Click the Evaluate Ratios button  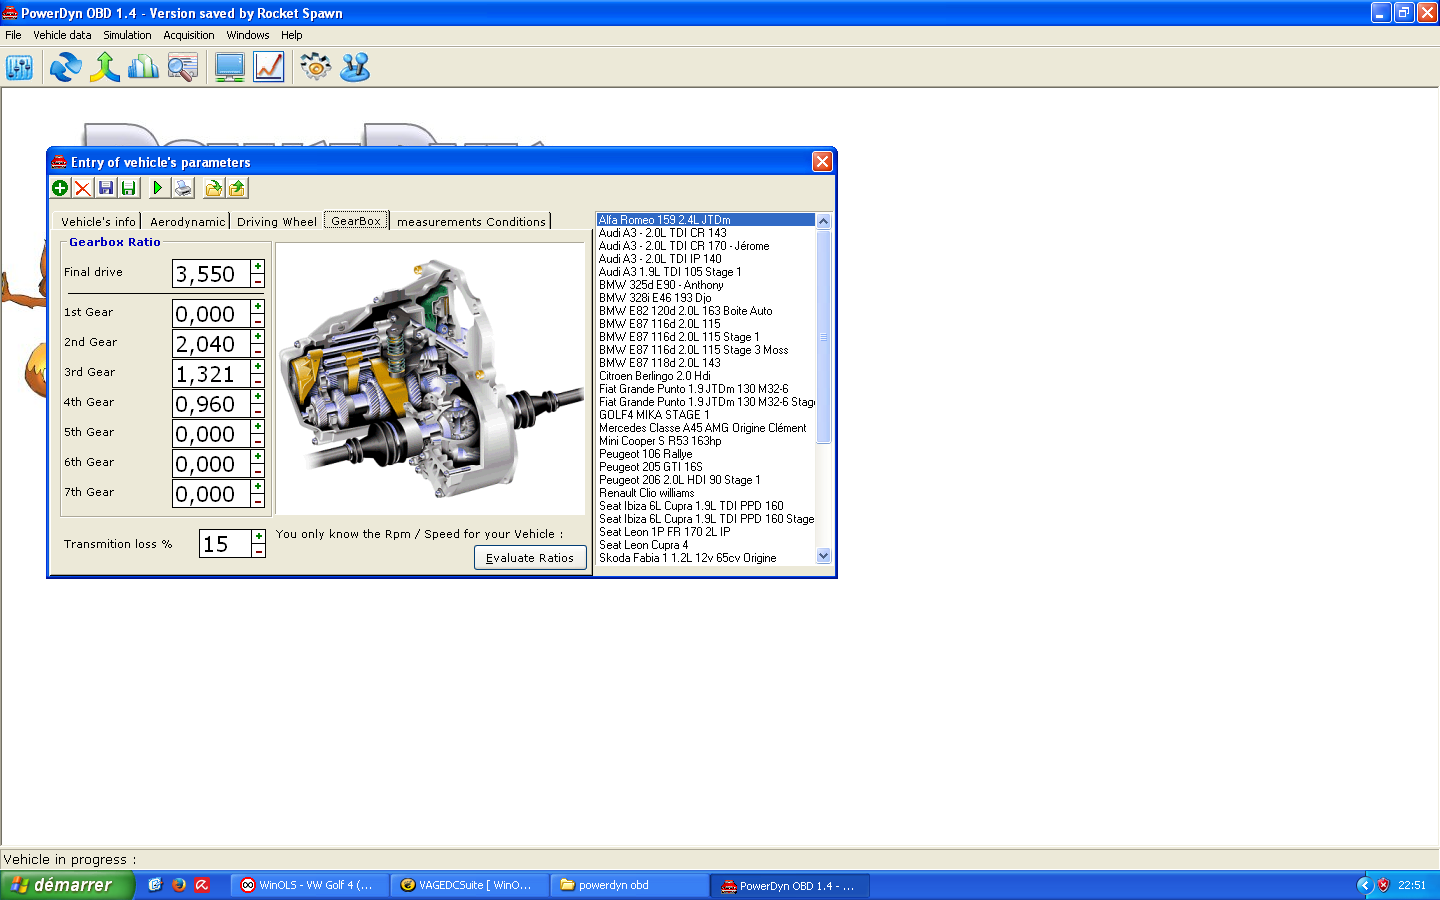530,557
